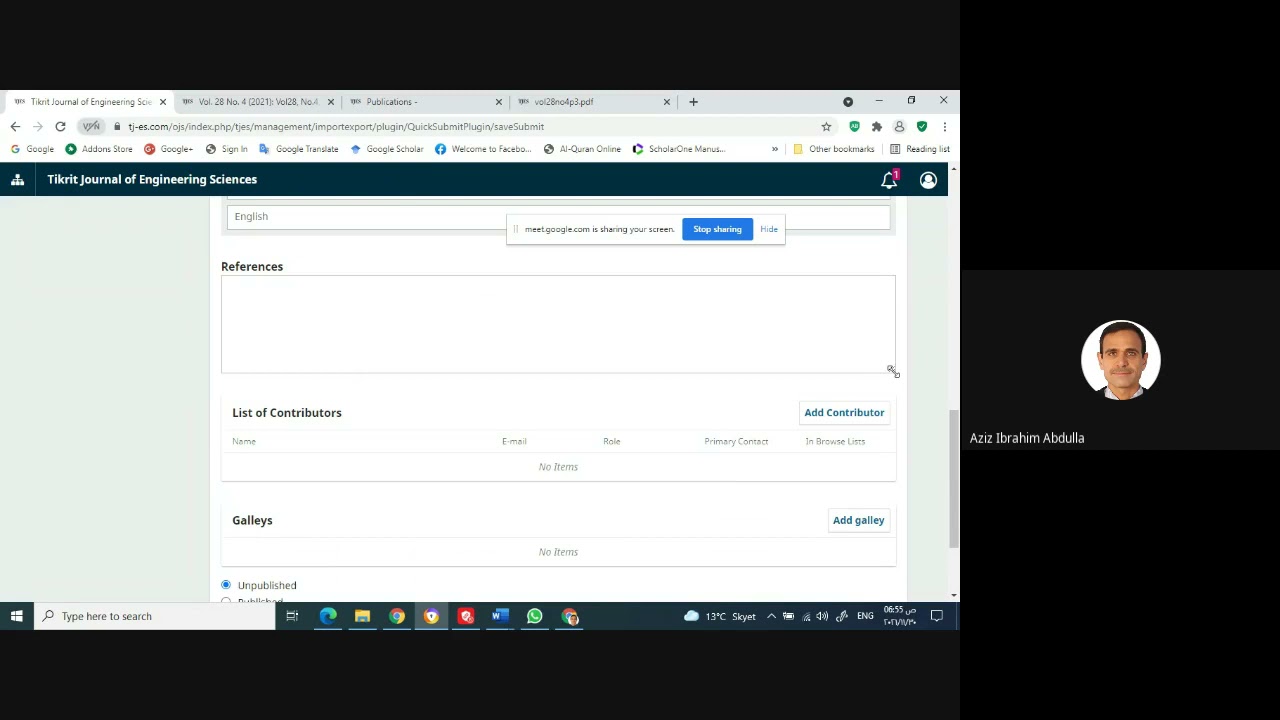Click the Tikrit Journal of Engineering Sciences header title
This screenshot has width=1280, height=720.
(152, 180)
